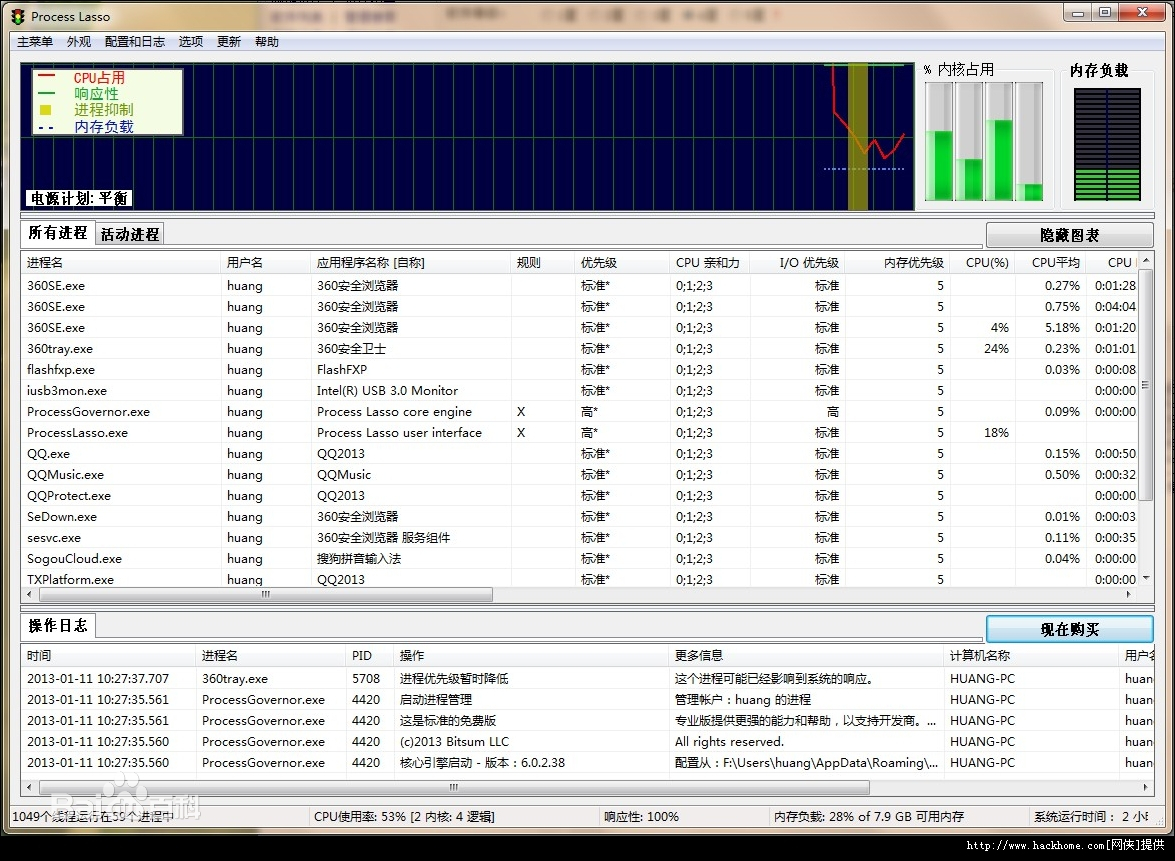Open the 帮助 menu
The image size is (1175, 861).
pyautogui.click(x=266, y=41)
